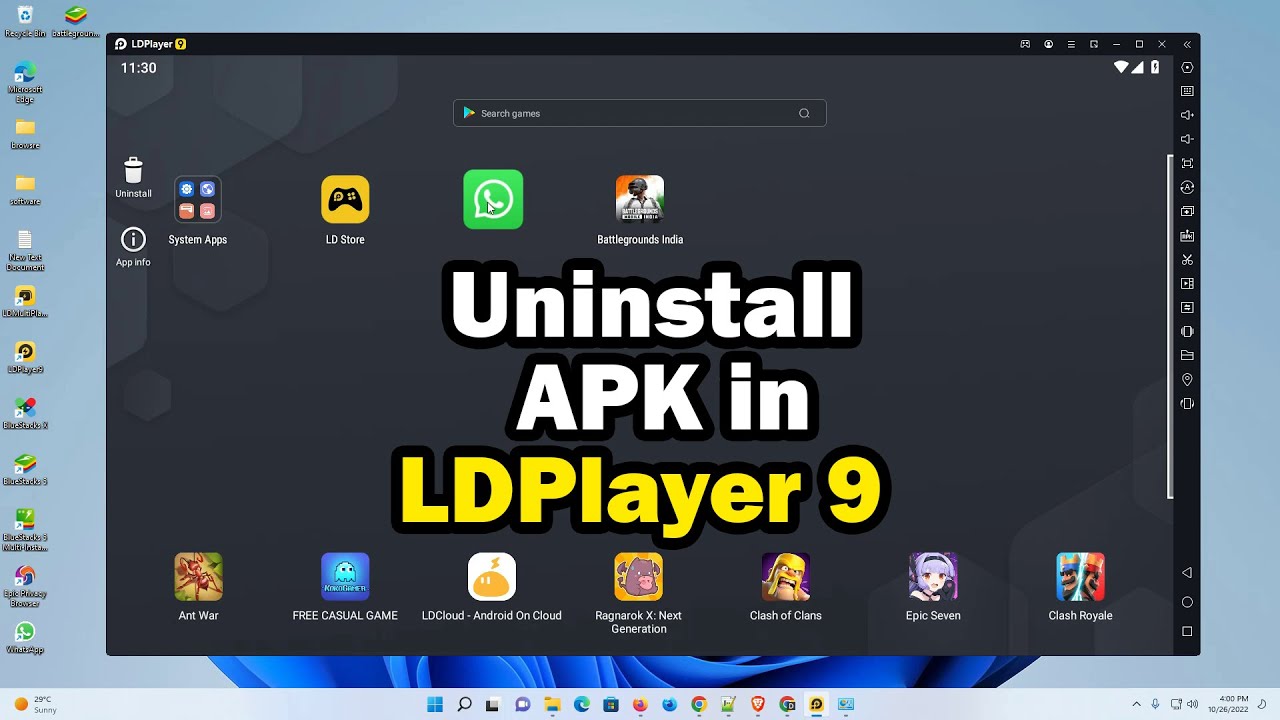This screenshot has width=1280, height=720.
Task: Open LDCloud - Android On Cloud
Action: pos(492,577)
